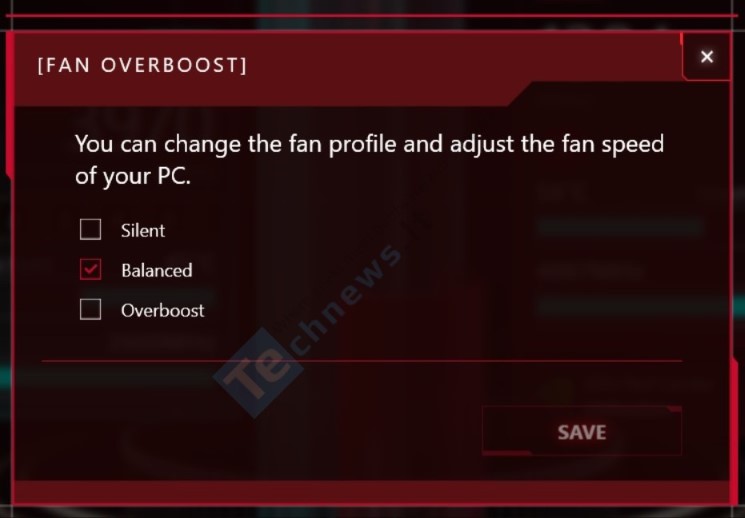
Task: Select the Overboost label text
Action: (162, 310)
